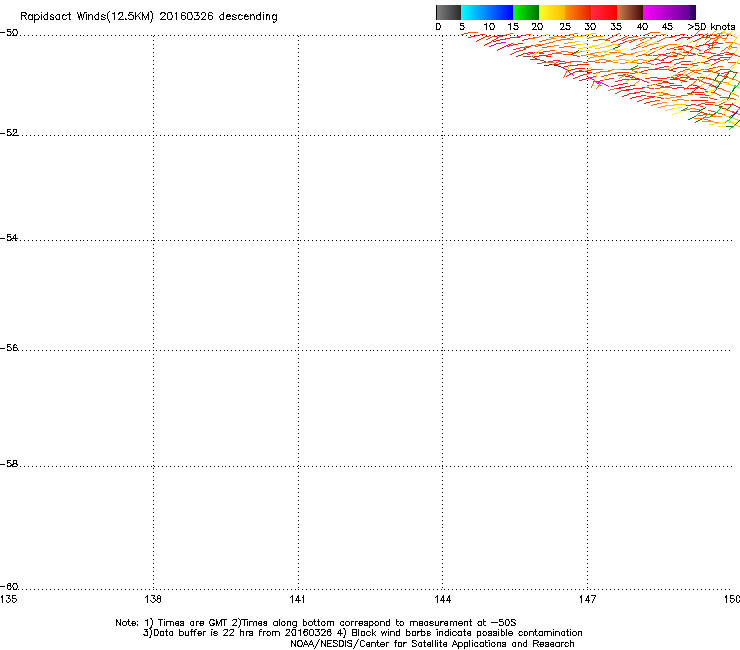Image resolution: width=740 pixels, height=650 pixels.
Task: Click the latitude label '-50'
Action: (x=9, y=33)
